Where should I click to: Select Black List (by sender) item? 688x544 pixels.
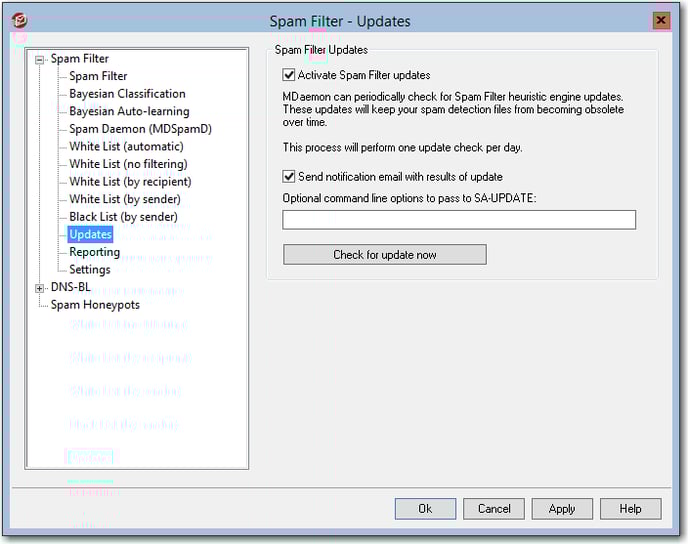[x=123, y=217]
